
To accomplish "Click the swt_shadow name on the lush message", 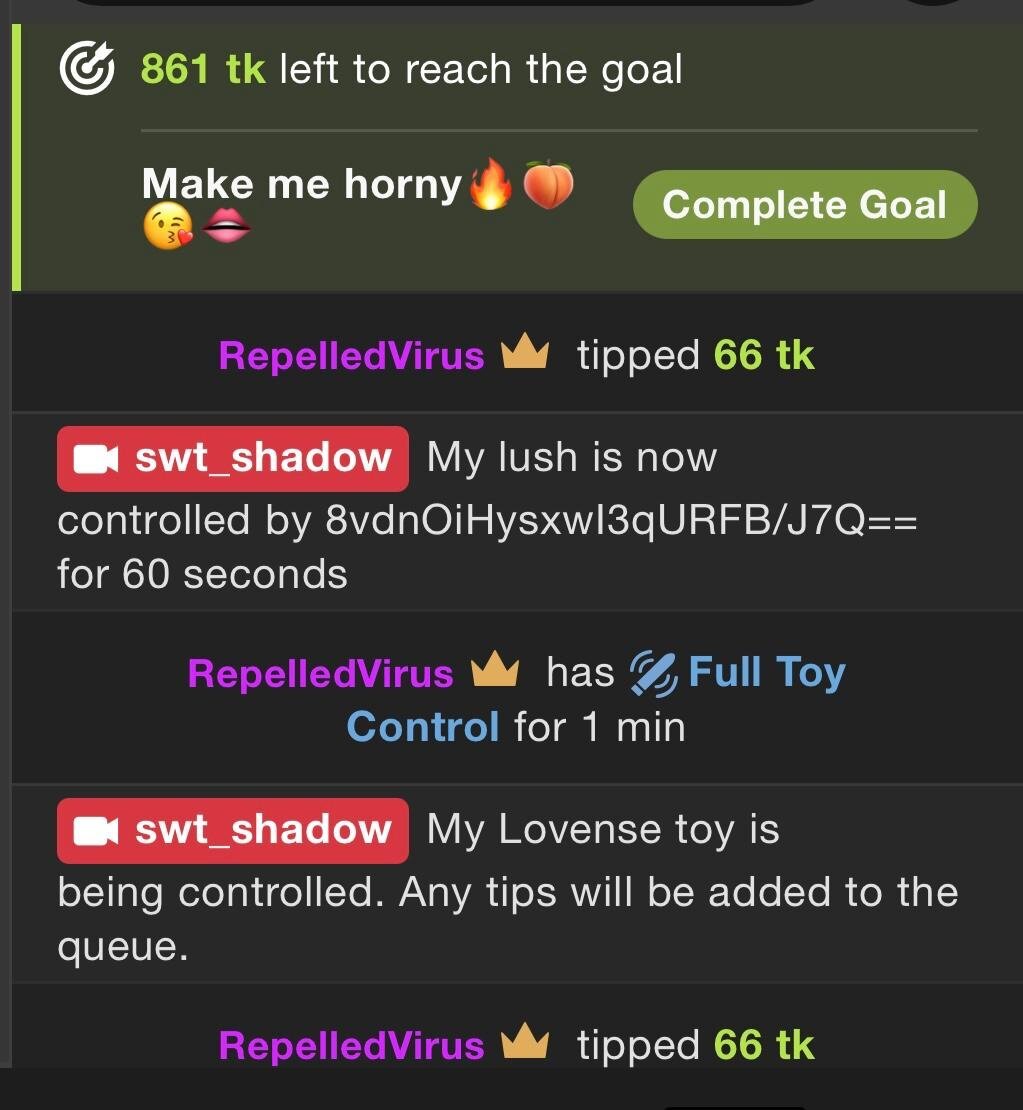I will [x=263, y=457].
